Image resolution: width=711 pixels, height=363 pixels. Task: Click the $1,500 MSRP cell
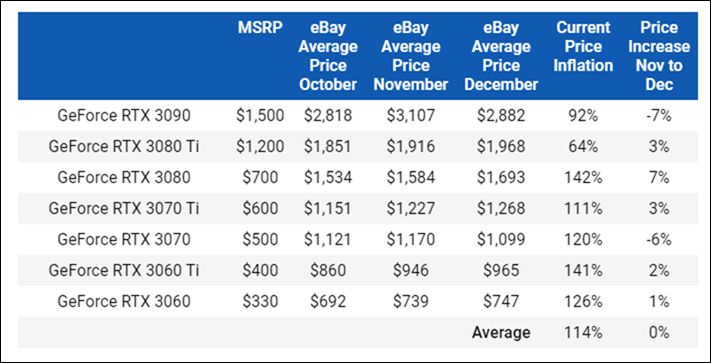tap(260, 116)
